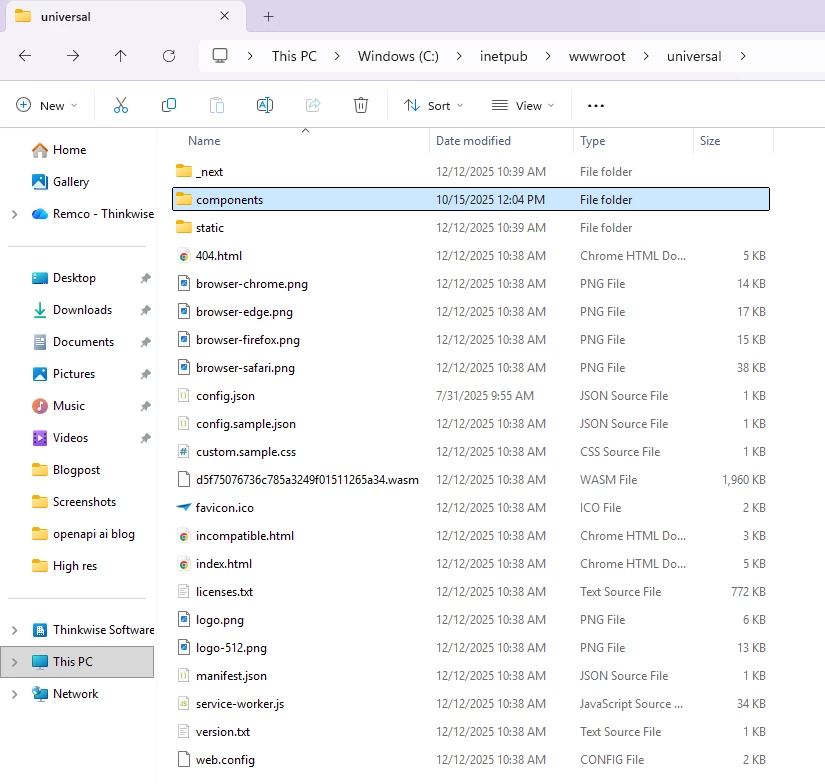Select config.json file
825x784 pixels.
471,396
